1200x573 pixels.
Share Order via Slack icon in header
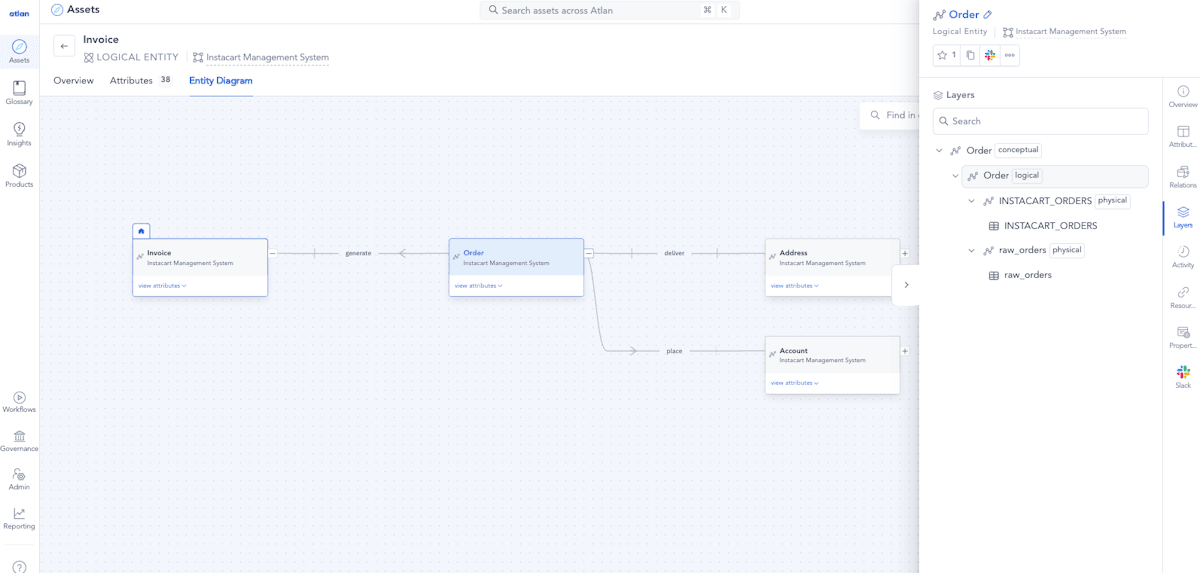click(x=990, y=56)
